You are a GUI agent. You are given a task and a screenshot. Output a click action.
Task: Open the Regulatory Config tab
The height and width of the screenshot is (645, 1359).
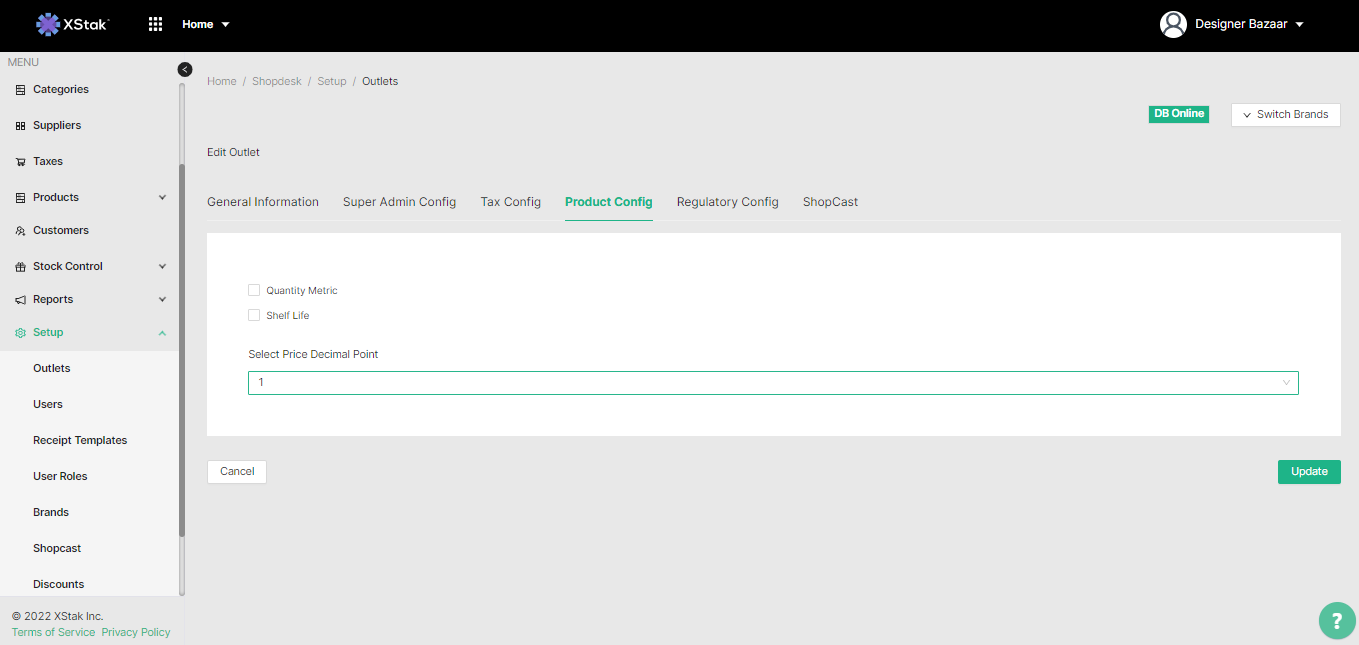point(727,202)
